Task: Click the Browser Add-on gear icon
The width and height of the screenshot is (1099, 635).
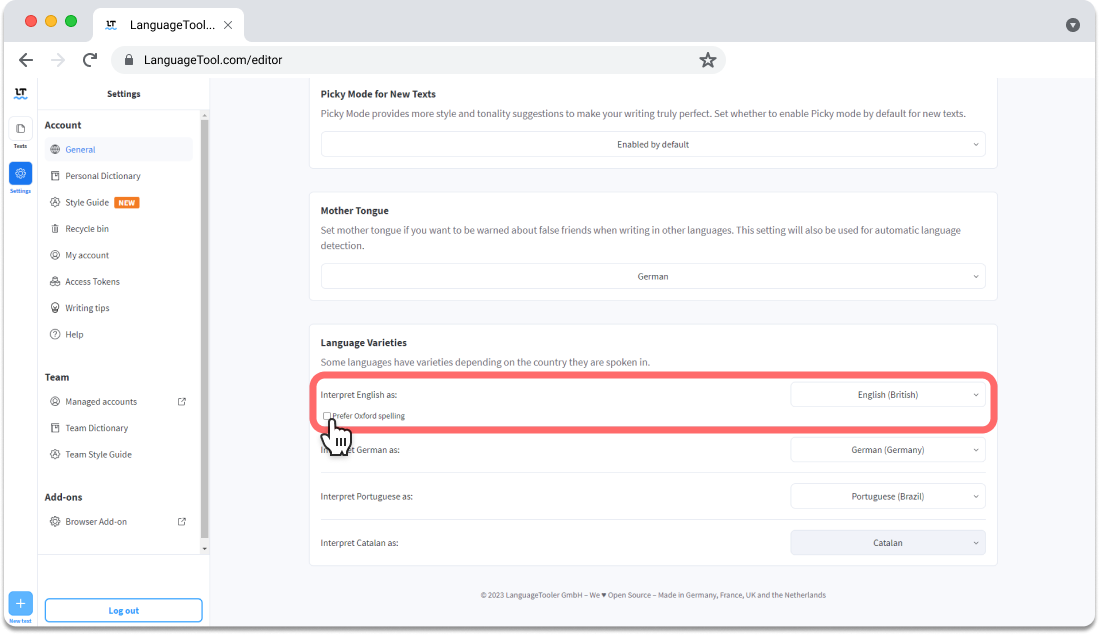Action: pos(55,521)
